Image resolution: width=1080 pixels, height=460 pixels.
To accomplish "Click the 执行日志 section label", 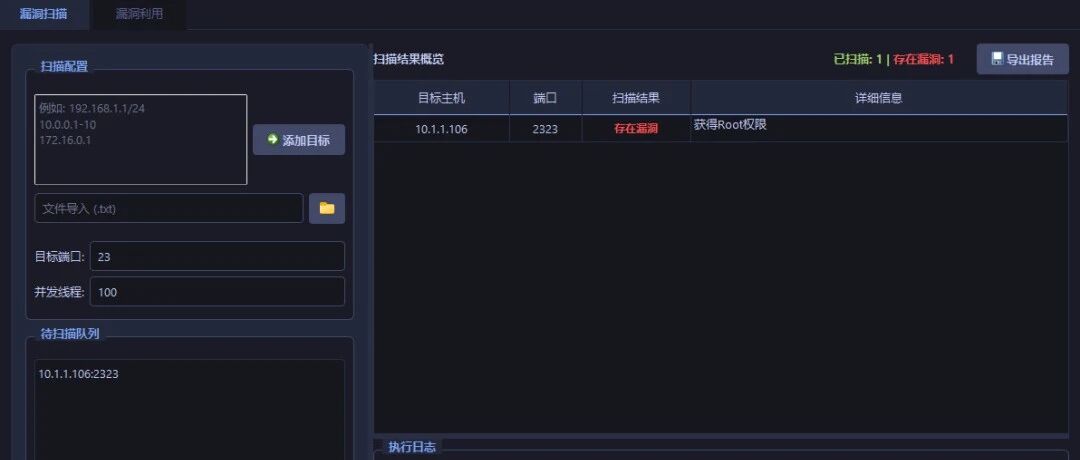I will [412, 446].
